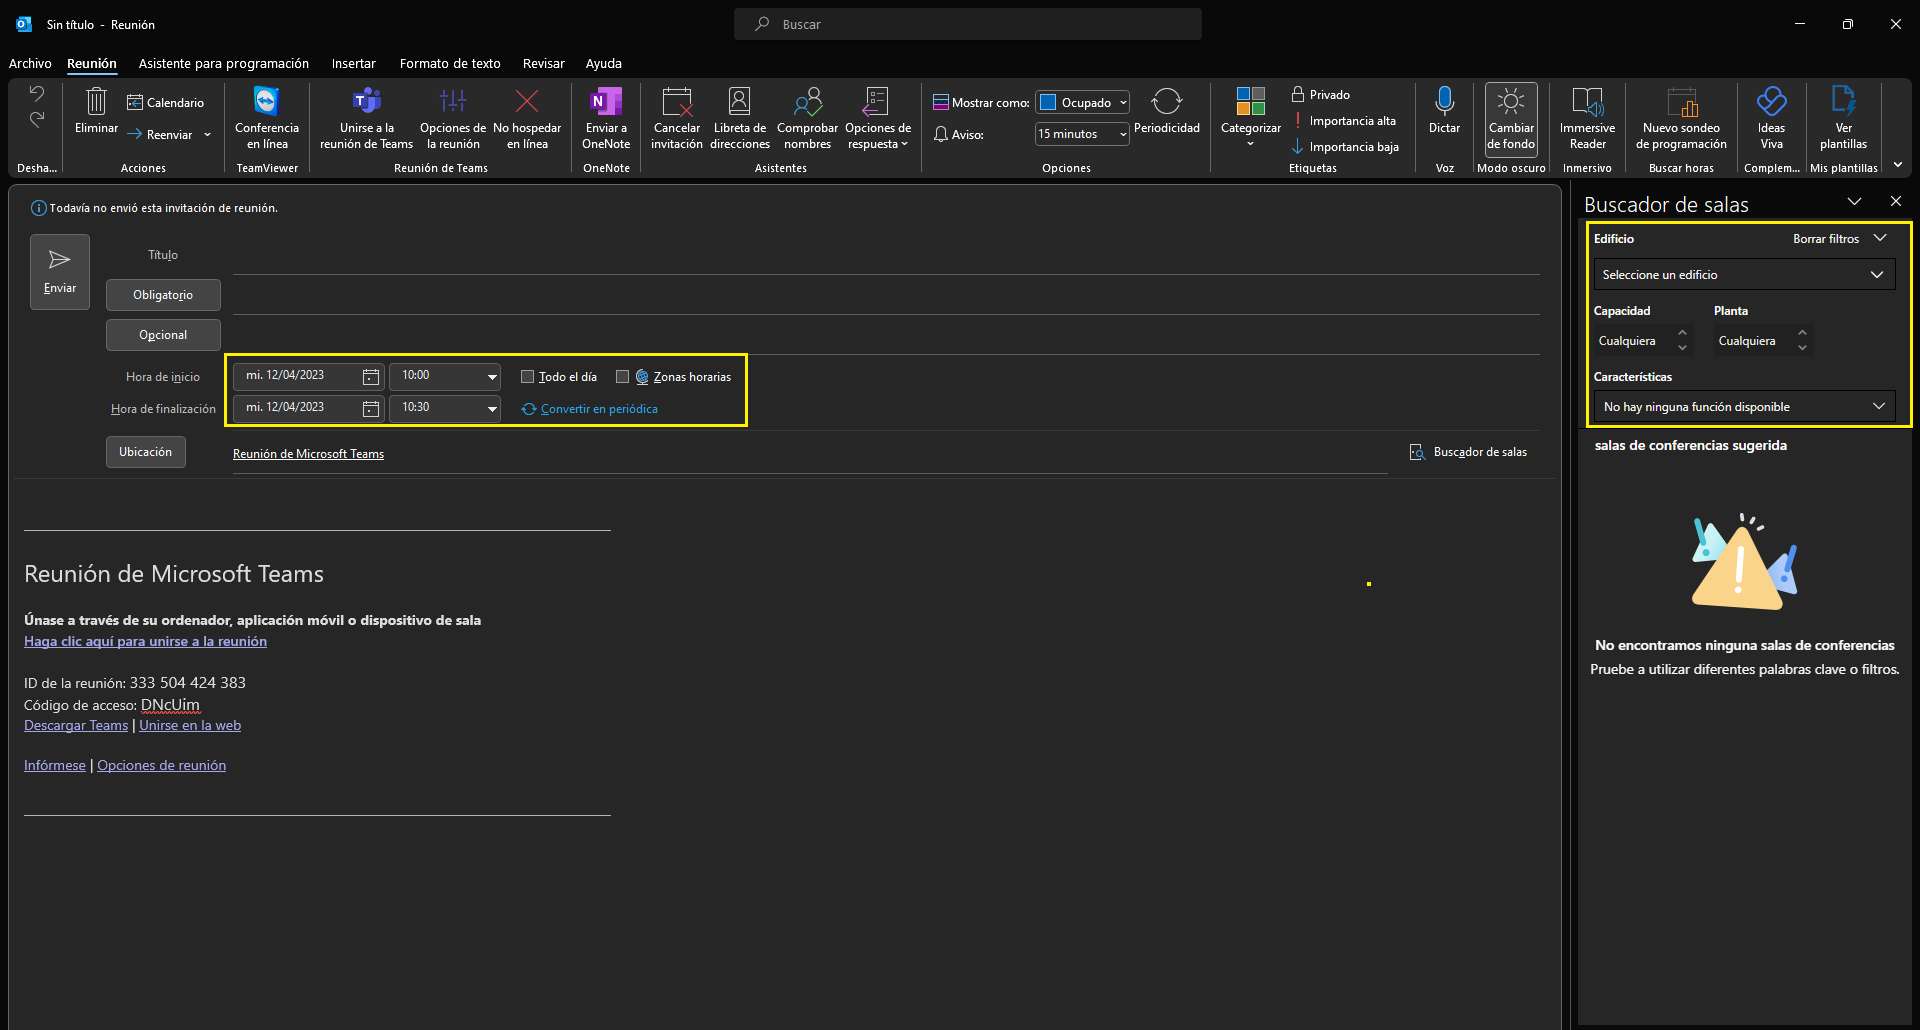Toggle Cambiar de fondo dark mode
The height and width of the screenshot is (1030, 1920).
(x=1511, y=118)
